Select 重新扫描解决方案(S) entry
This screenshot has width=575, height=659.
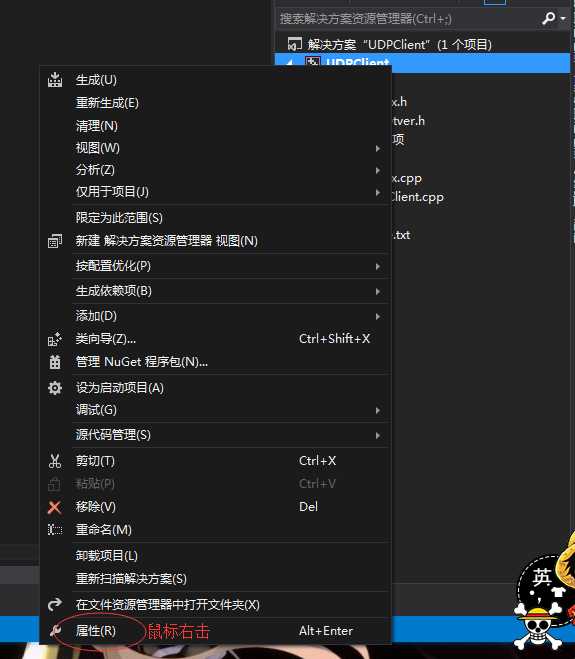click(x=216, y=579)
